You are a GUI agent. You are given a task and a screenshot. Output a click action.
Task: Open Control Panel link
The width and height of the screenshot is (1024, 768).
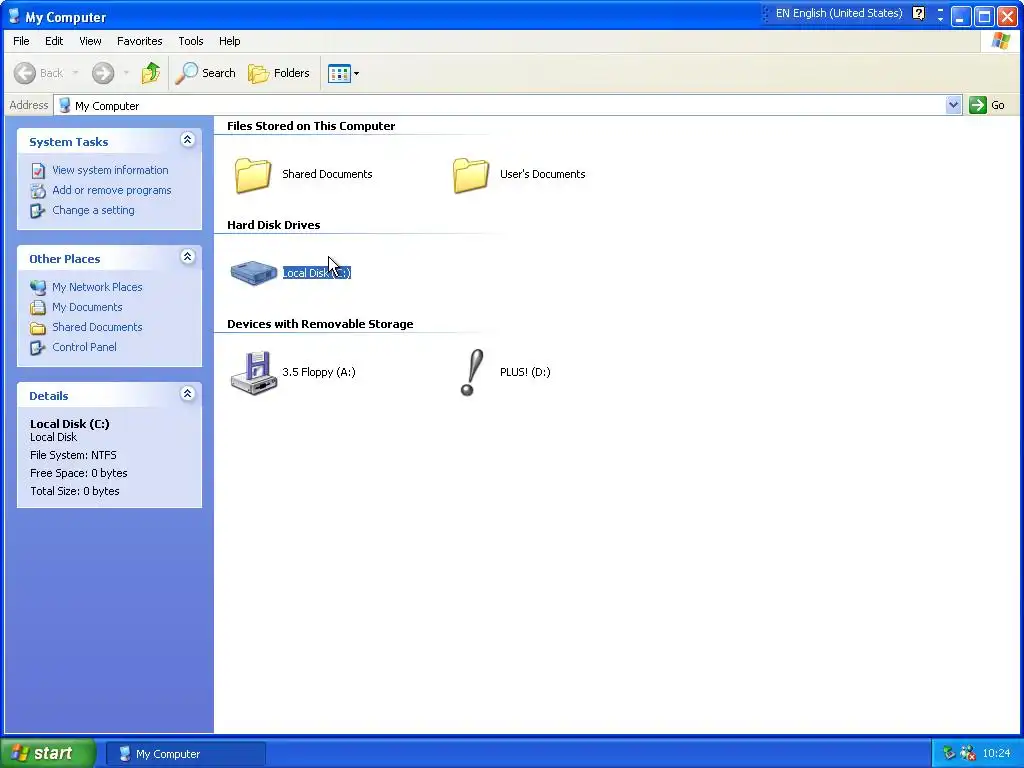(x=84, y=347)
